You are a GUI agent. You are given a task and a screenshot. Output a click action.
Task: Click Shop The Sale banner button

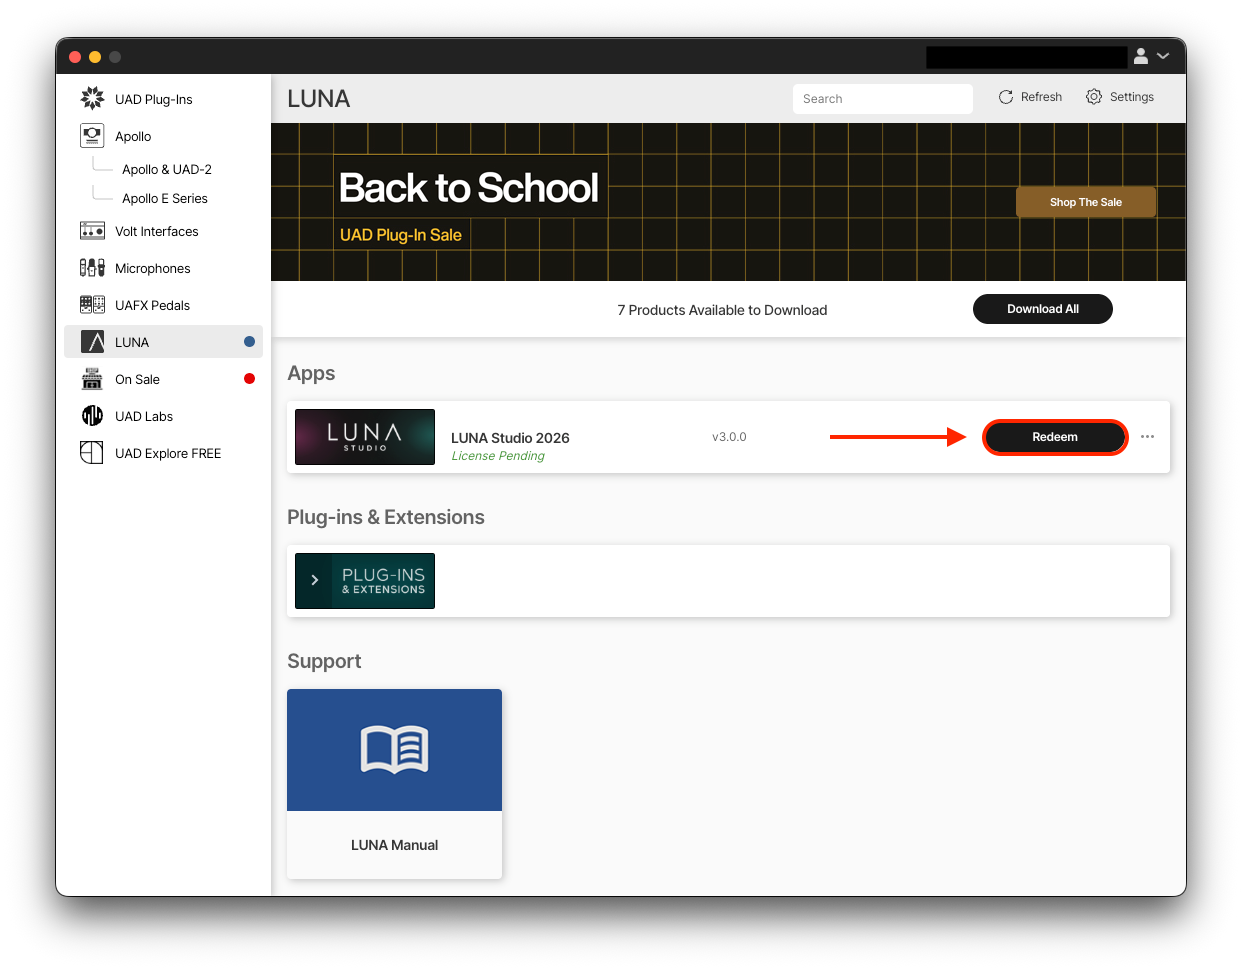pos(1086,202)
